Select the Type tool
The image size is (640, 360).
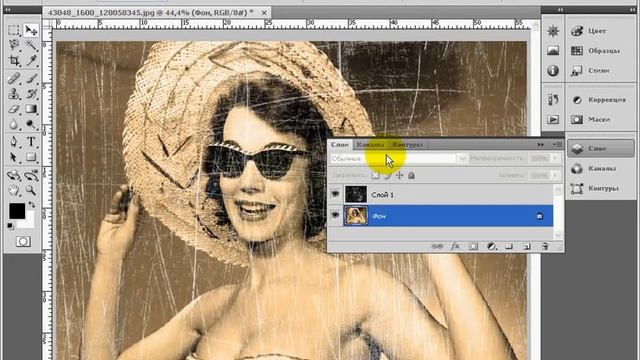[31, 142]
